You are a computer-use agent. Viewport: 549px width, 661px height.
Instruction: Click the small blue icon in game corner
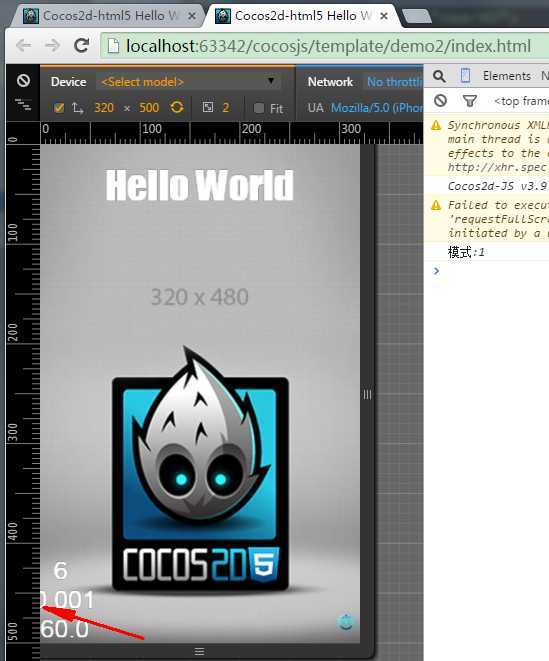pos(346,622)
